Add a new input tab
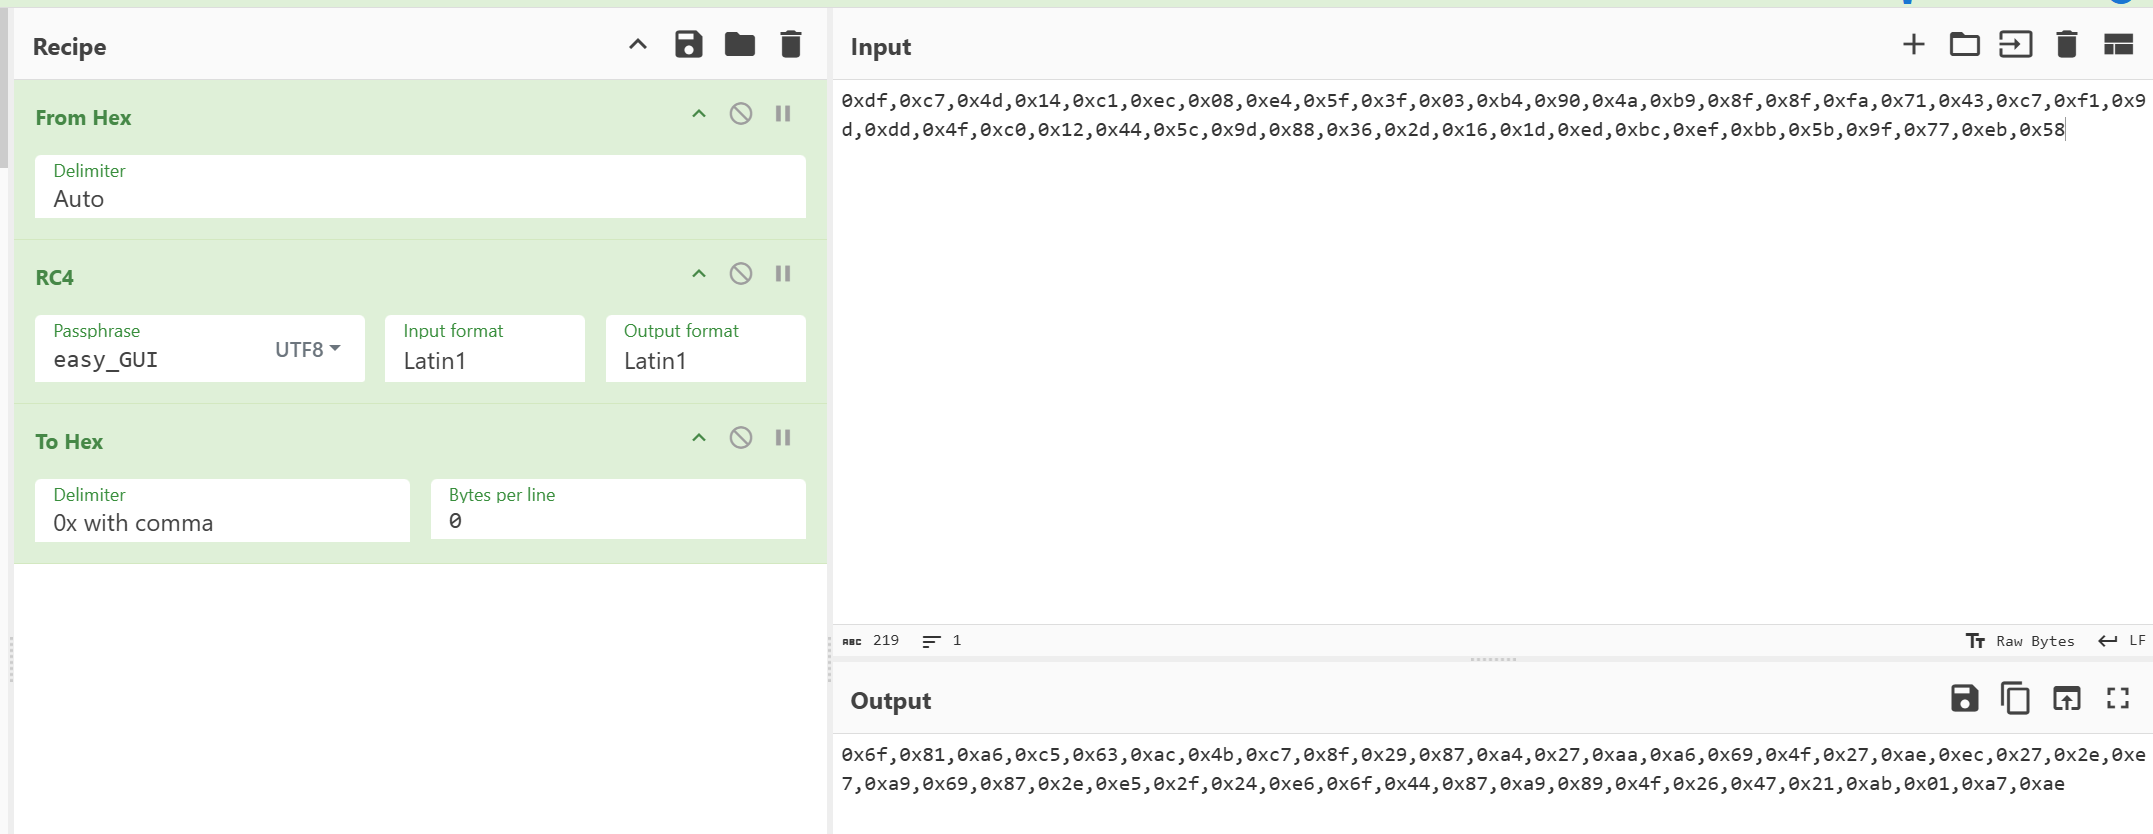 1913,45
